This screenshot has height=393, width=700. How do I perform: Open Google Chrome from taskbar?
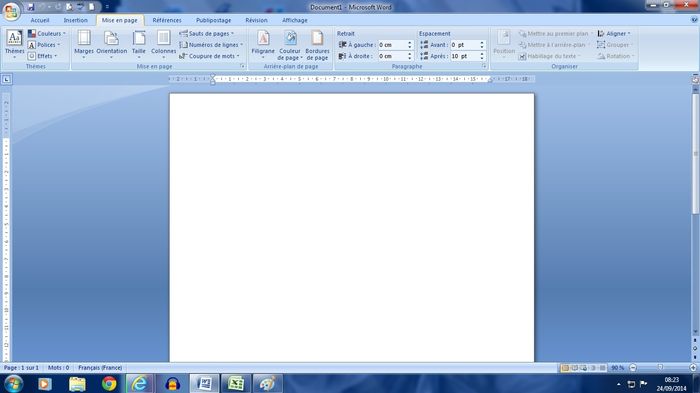click(x=109, y=384)
